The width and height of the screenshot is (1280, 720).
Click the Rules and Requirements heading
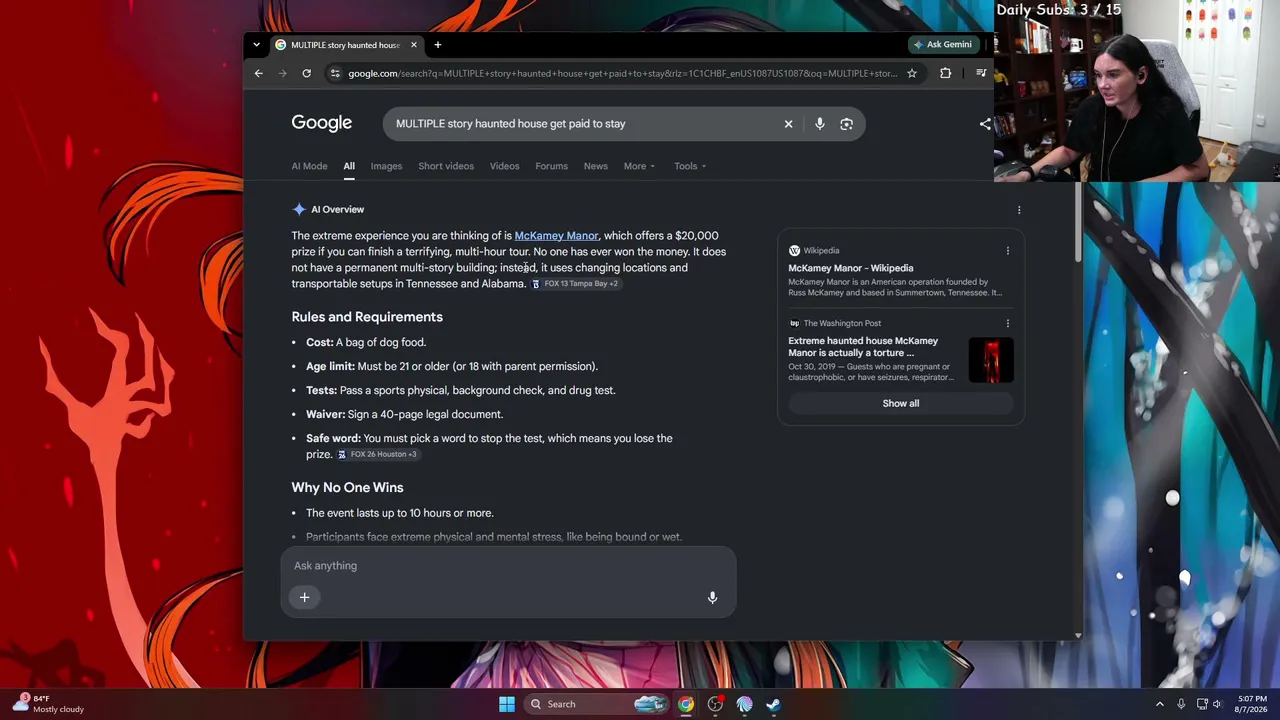pyautogui.click(x=367, y=317)
